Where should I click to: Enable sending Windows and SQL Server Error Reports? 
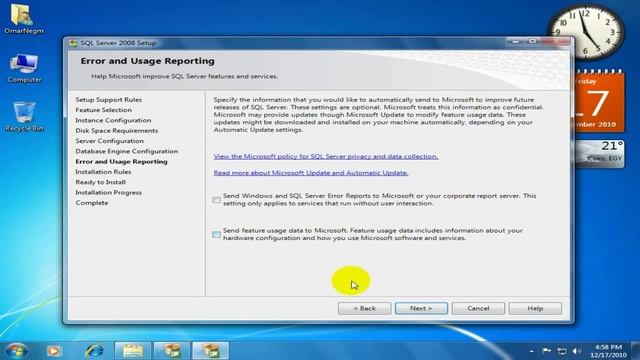[x=216, y=200]
